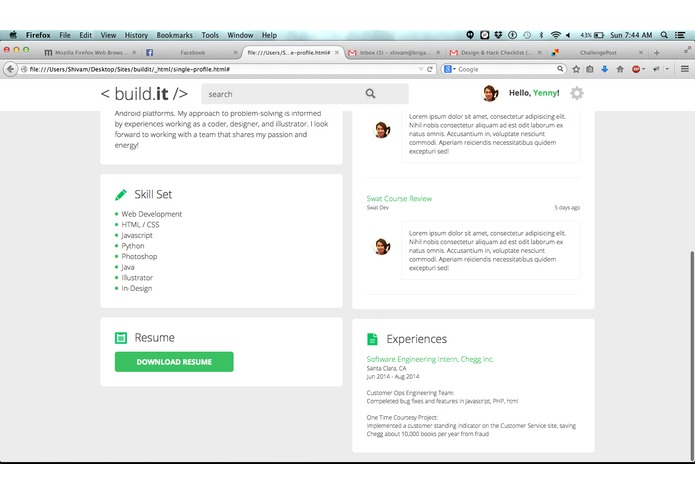Screen dimensions: 695x494
Task: Open the Adblock Plus dropdown arrow
Action: tap(644, 69)
